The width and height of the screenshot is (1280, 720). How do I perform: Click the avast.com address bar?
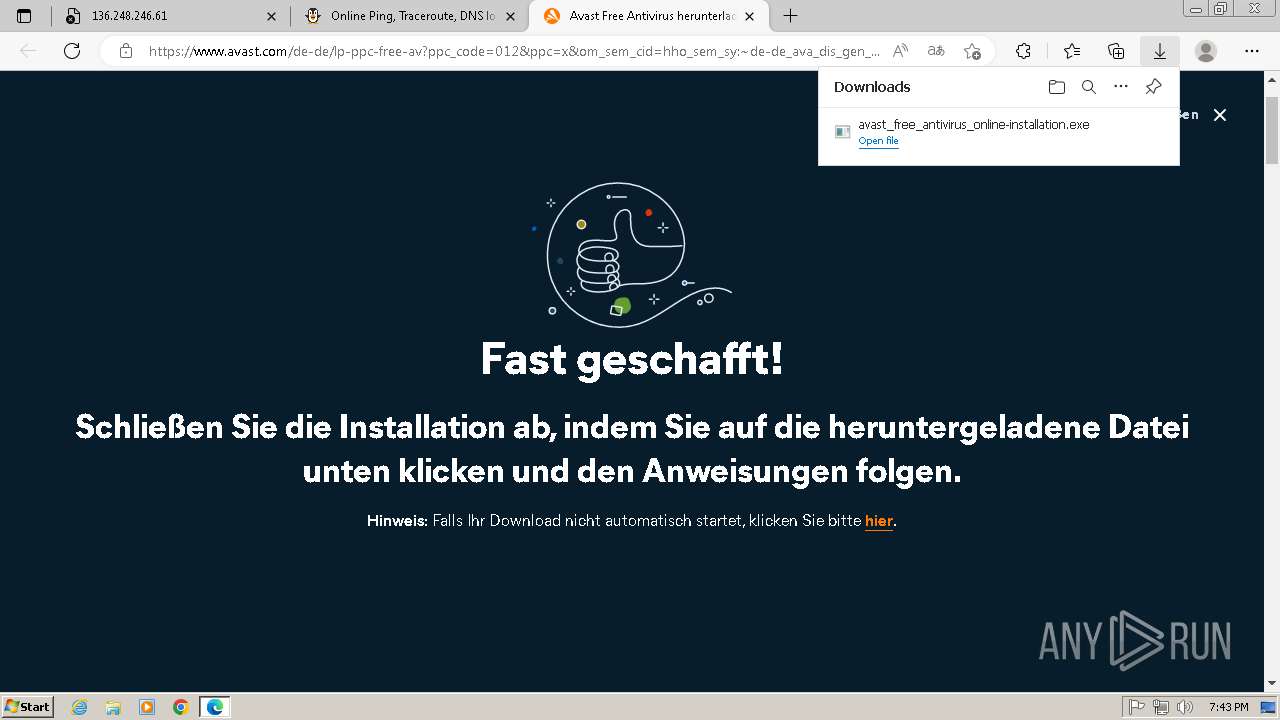pyautogui.click(x=514, y=51)
